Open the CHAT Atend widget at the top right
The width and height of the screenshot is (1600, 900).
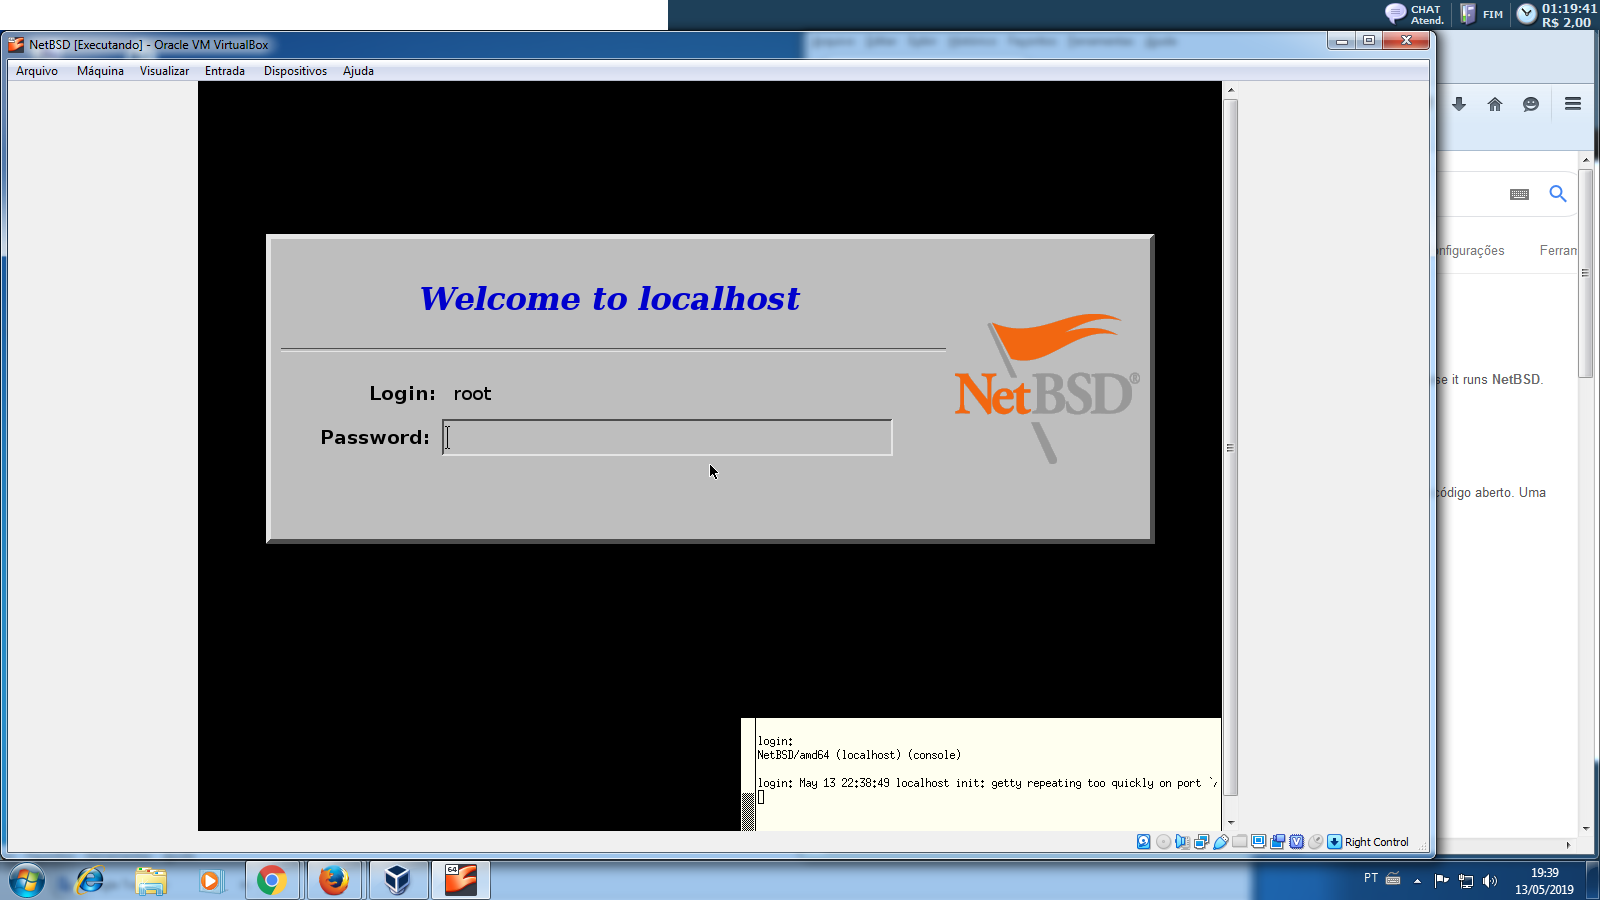click(1410, 12)
